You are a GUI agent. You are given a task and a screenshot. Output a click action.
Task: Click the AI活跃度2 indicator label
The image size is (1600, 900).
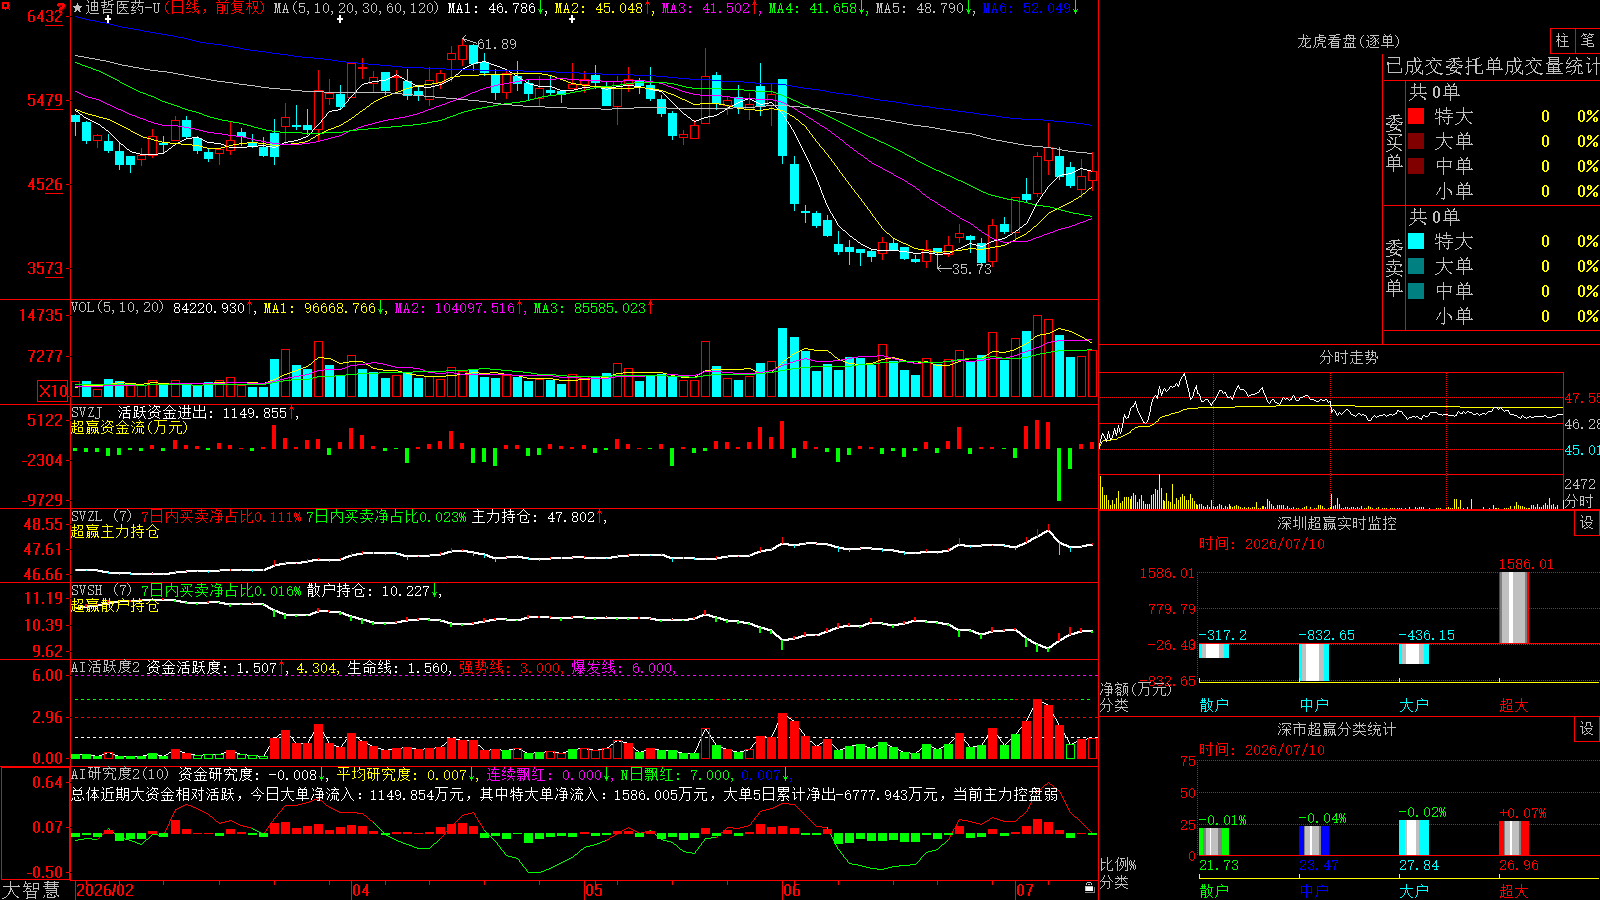pos(106,667)
